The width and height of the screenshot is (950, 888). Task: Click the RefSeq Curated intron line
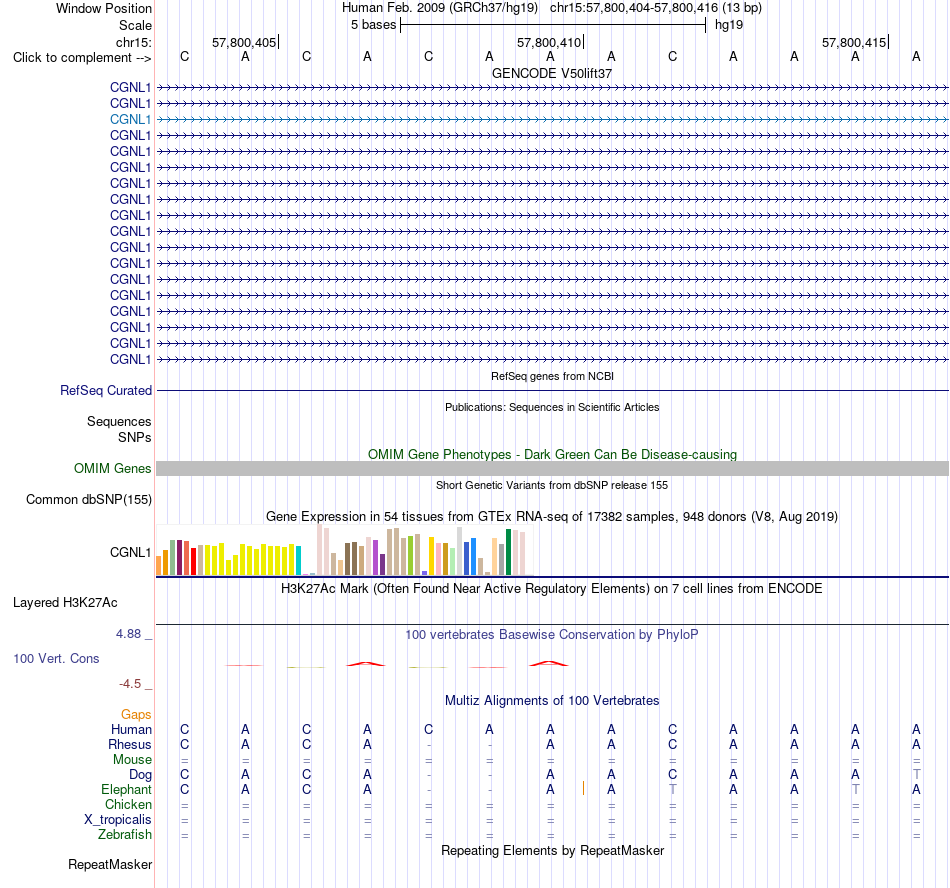click(553, 391)
